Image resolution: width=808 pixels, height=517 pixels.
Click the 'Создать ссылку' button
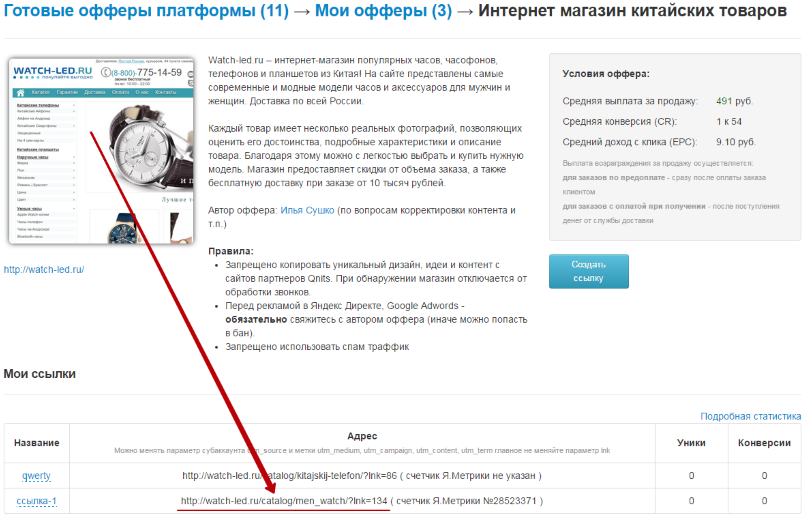[588, 271]
